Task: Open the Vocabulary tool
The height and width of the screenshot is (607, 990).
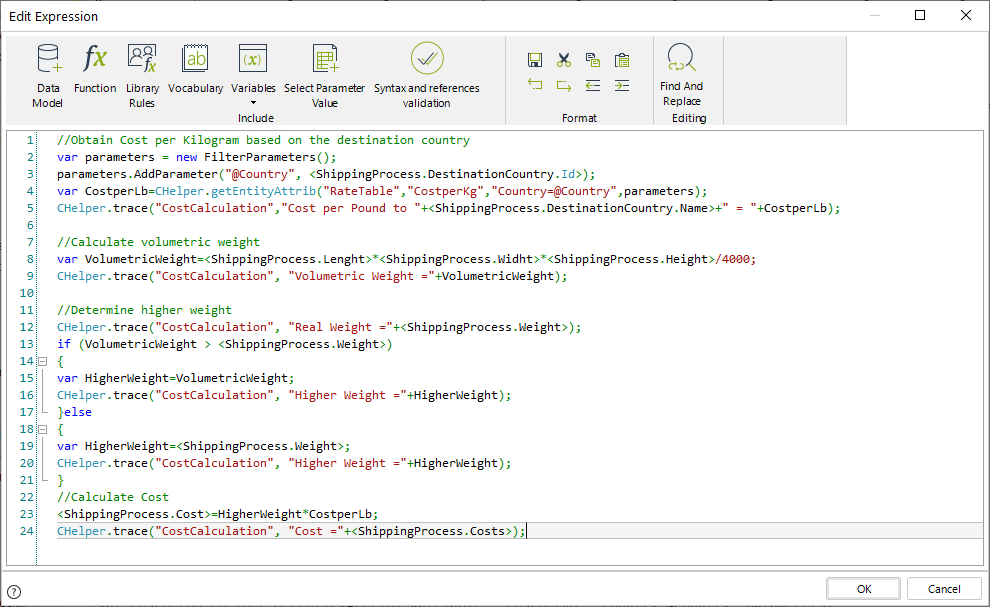Action: [196, 68]
